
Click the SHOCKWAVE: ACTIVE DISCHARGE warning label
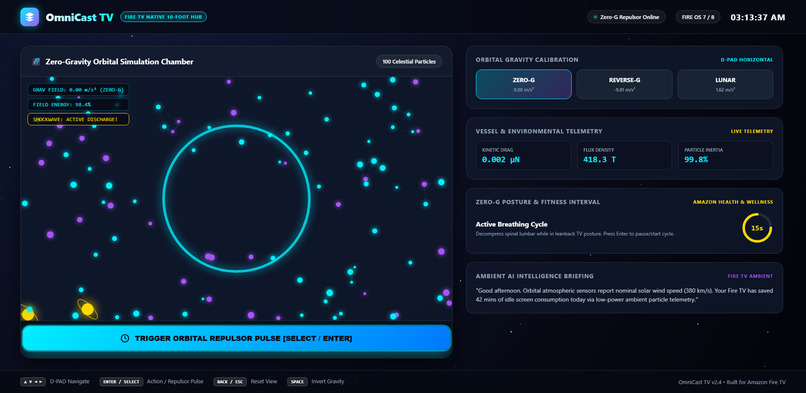pyautogui.click(x=78, y=119)
